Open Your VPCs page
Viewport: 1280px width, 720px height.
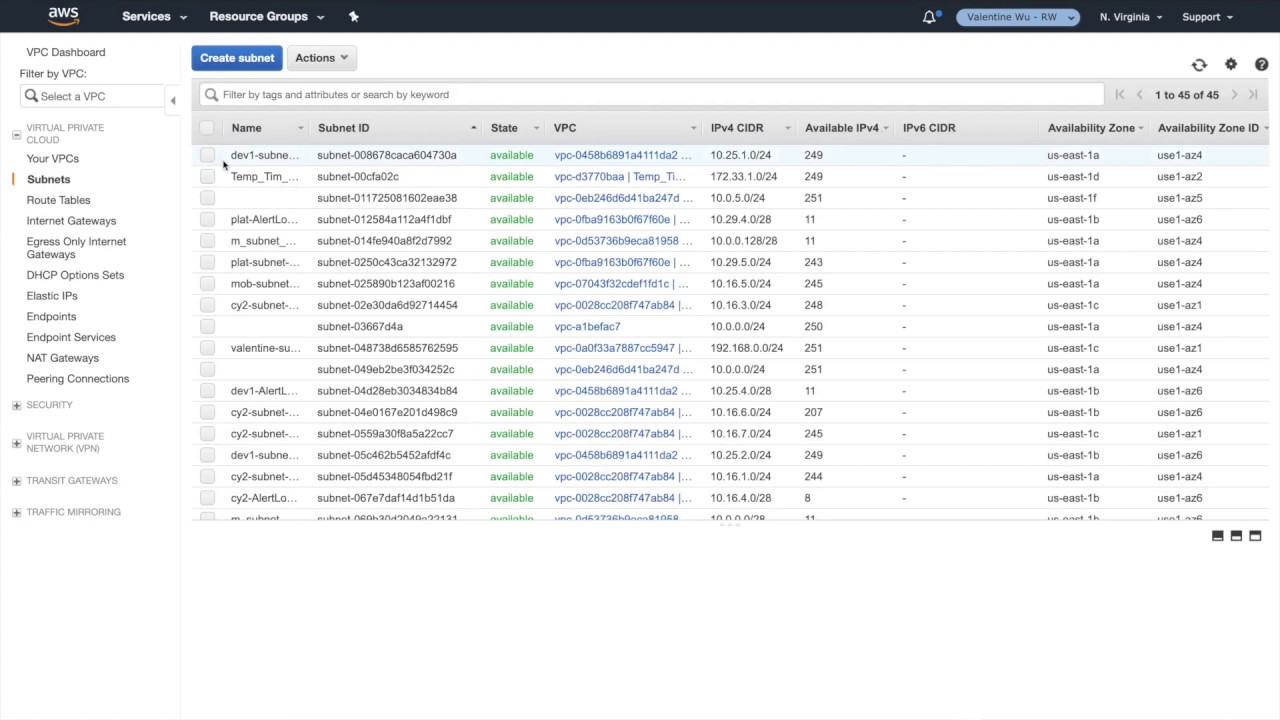[53, 159]
